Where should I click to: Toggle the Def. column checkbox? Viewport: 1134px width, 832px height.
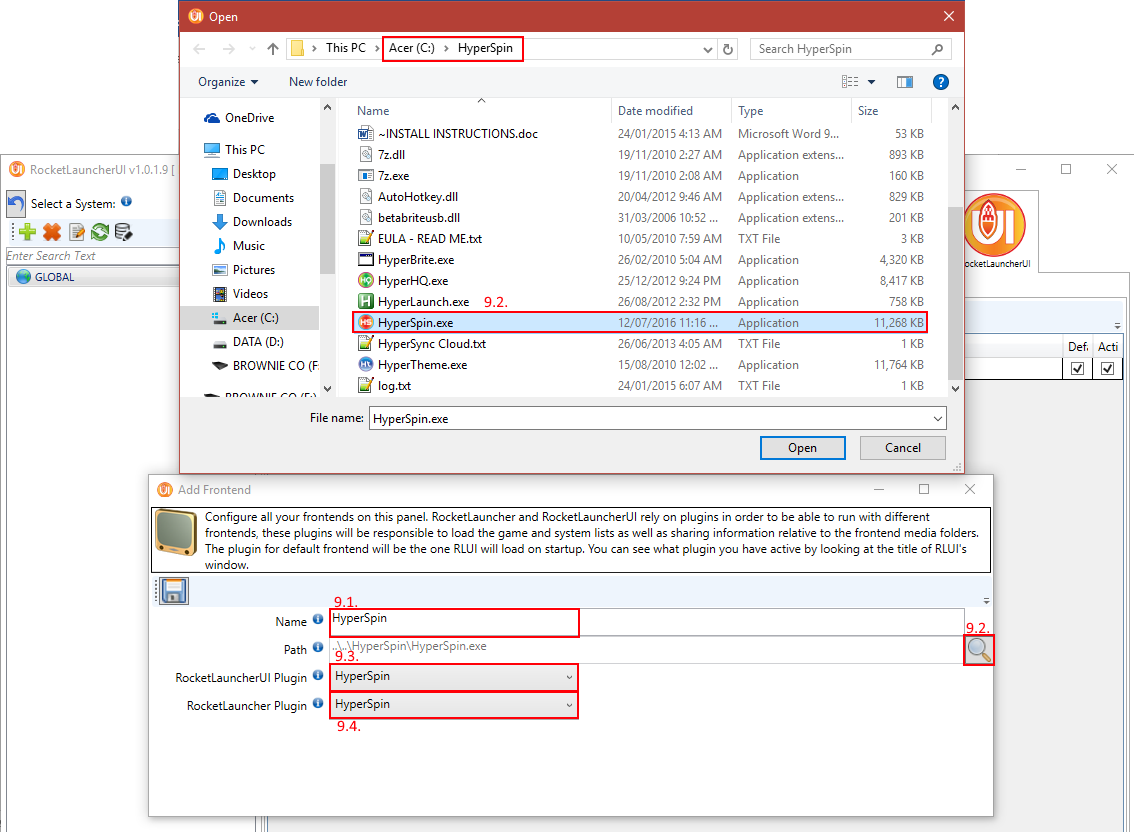1077,368
